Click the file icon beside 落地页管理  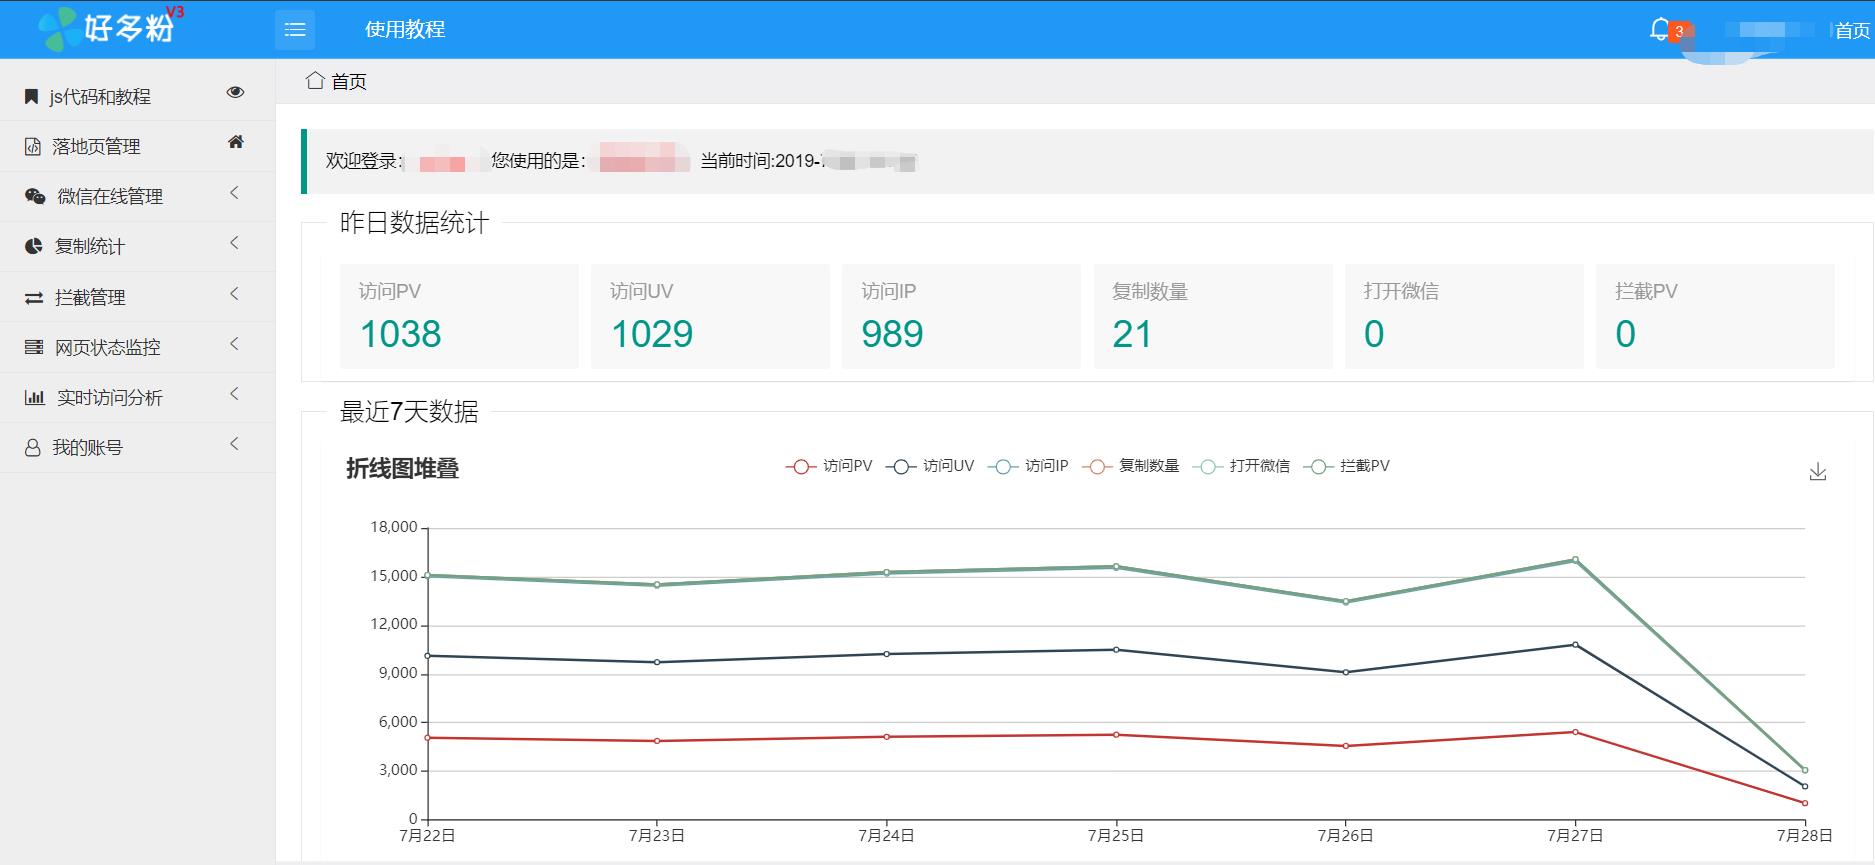[33, 147]
